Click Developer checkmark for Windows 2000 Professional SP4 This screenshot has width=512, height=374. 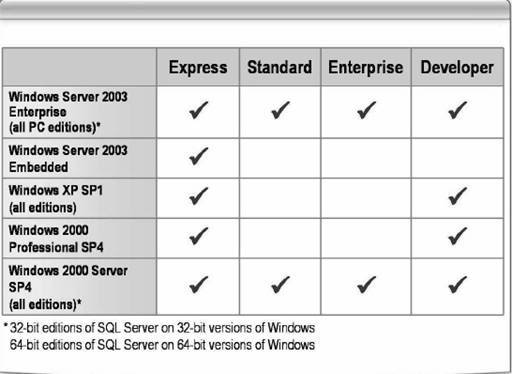coord(457,236)
